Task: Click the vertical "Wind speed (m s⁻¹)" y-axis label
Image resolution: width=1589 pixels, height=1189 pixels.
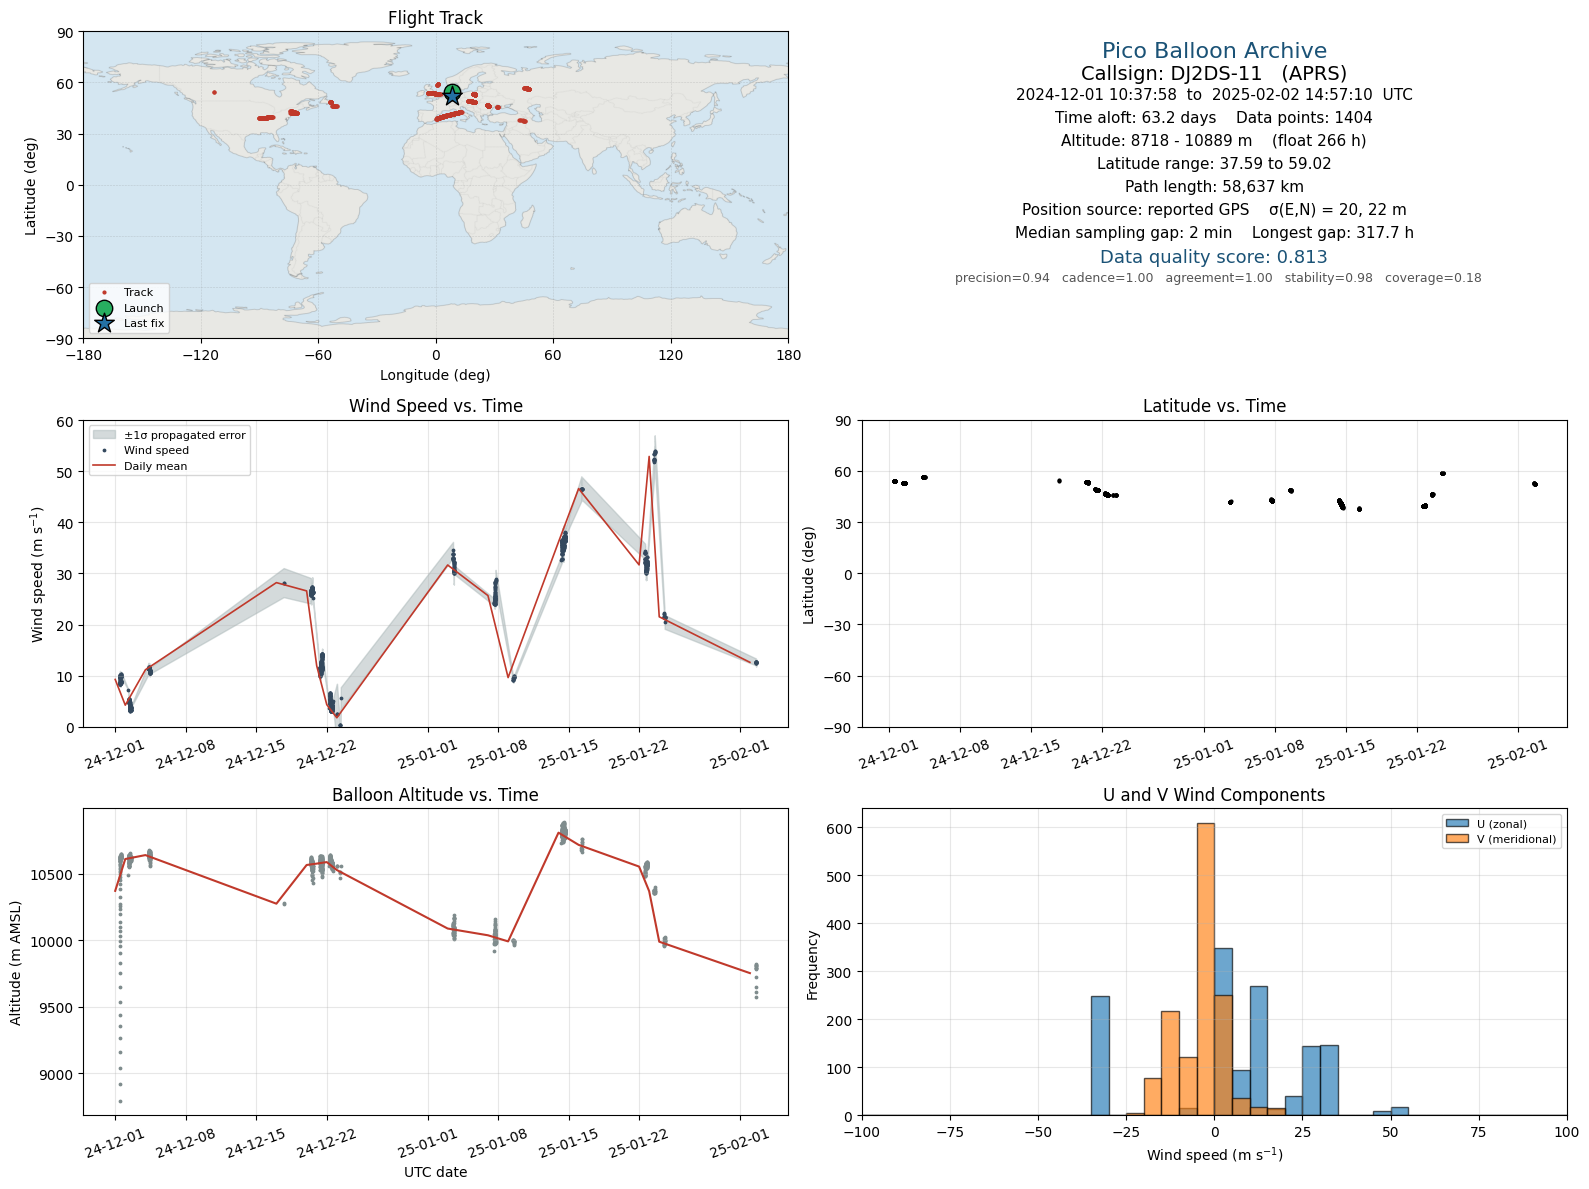Action: tap(38, 575)
